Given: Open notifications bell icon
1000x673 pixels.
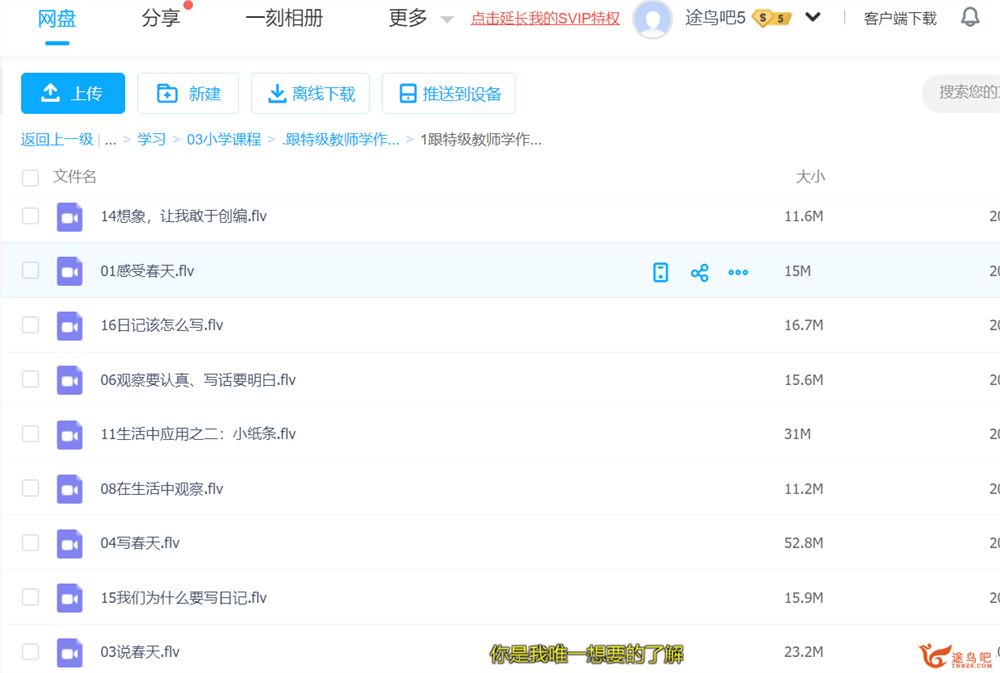Looking at the screenshot, I should pos(970,17).
